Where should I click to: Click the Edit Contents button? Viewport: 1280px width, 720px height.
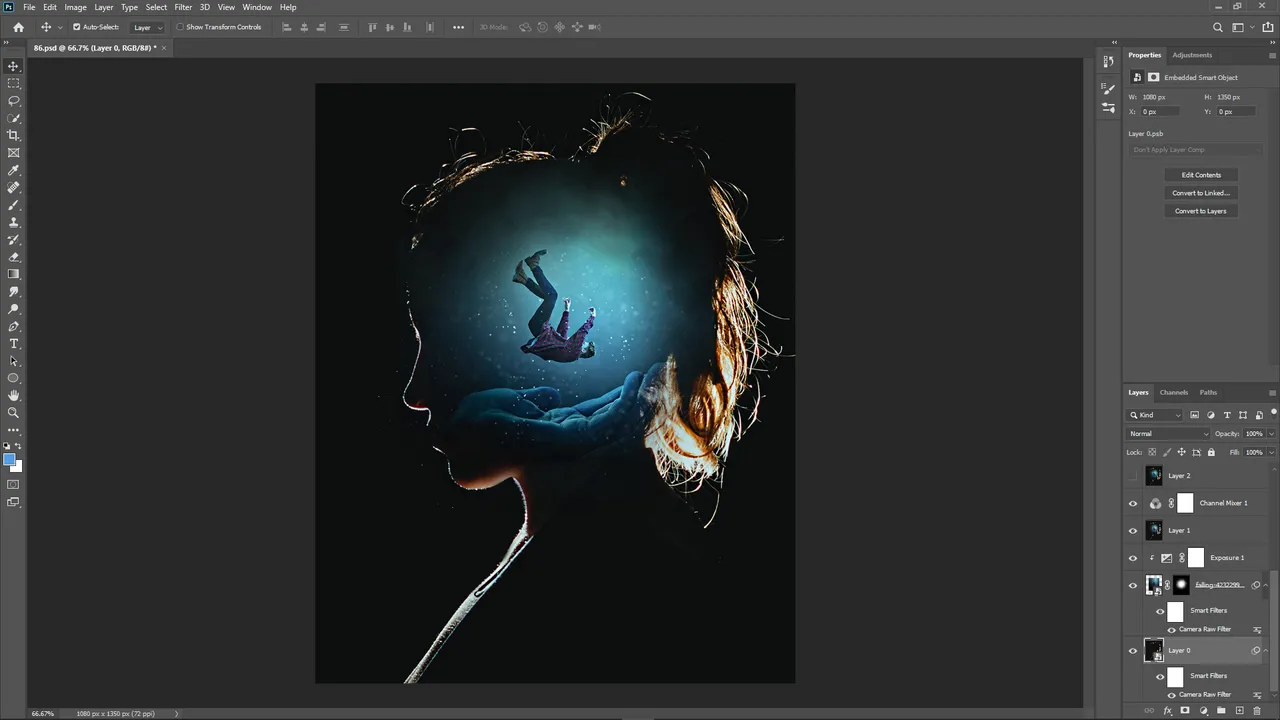pyautogui.click(x=1201, y=175)
